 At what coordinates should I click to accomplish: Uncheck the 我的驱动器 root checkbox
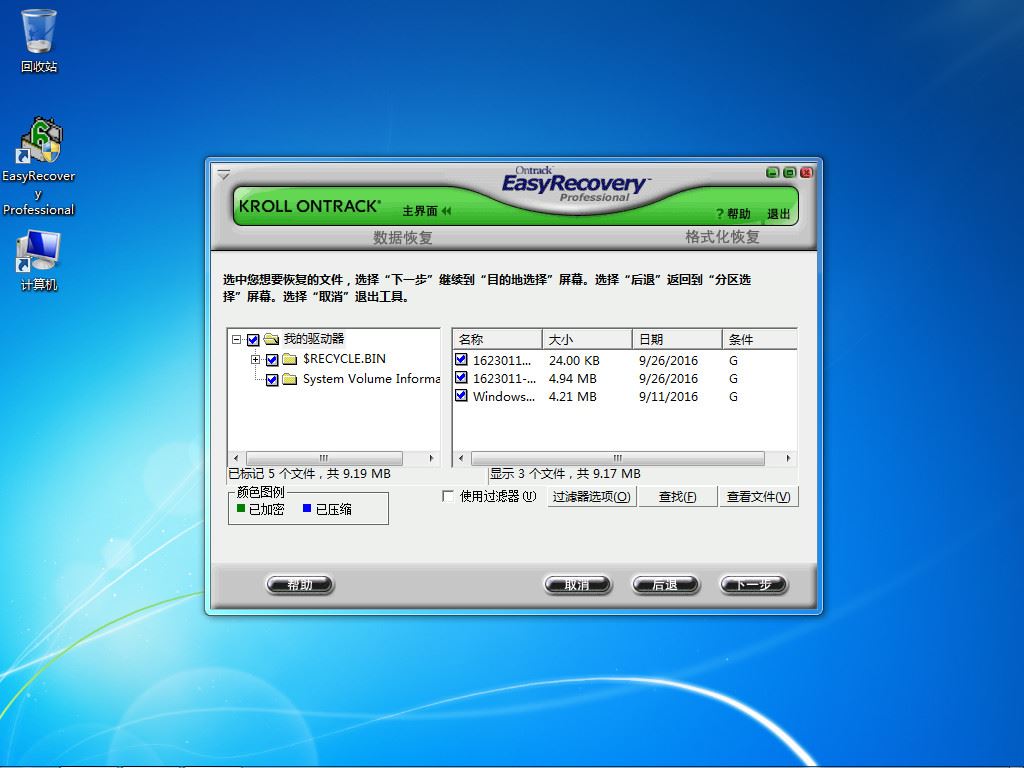(x=253, y=340)
